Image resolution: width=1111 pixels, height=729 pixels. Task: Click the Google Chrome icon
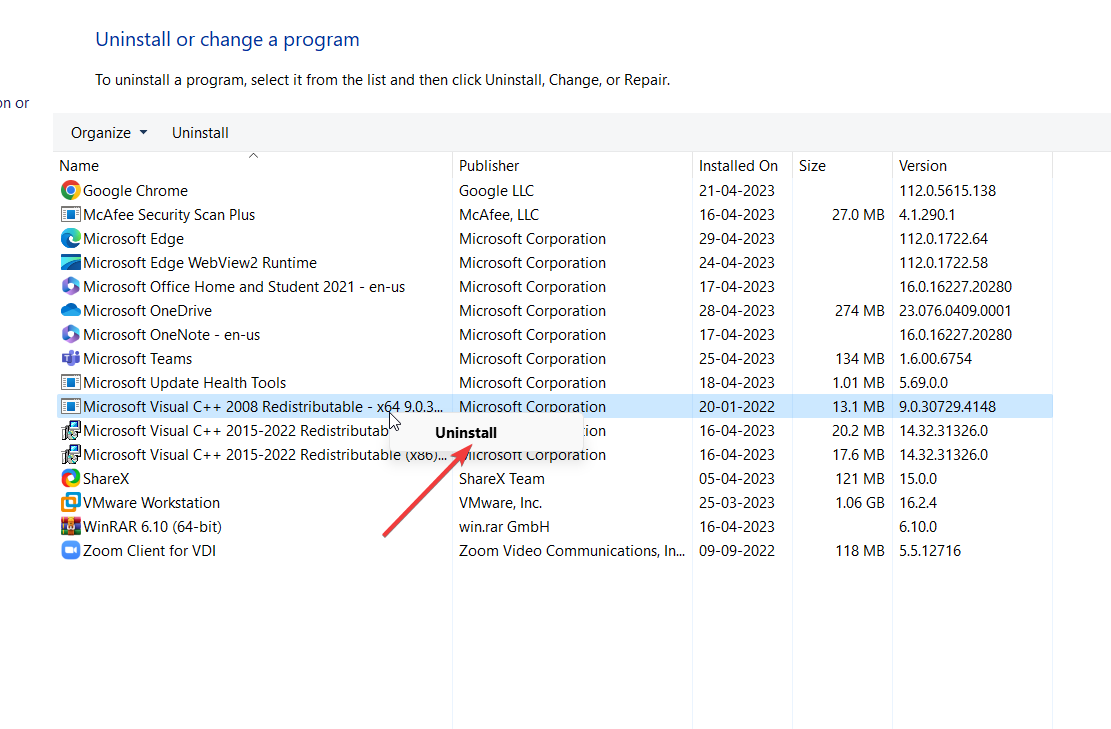pyautogui.click(x=70, y=191)
